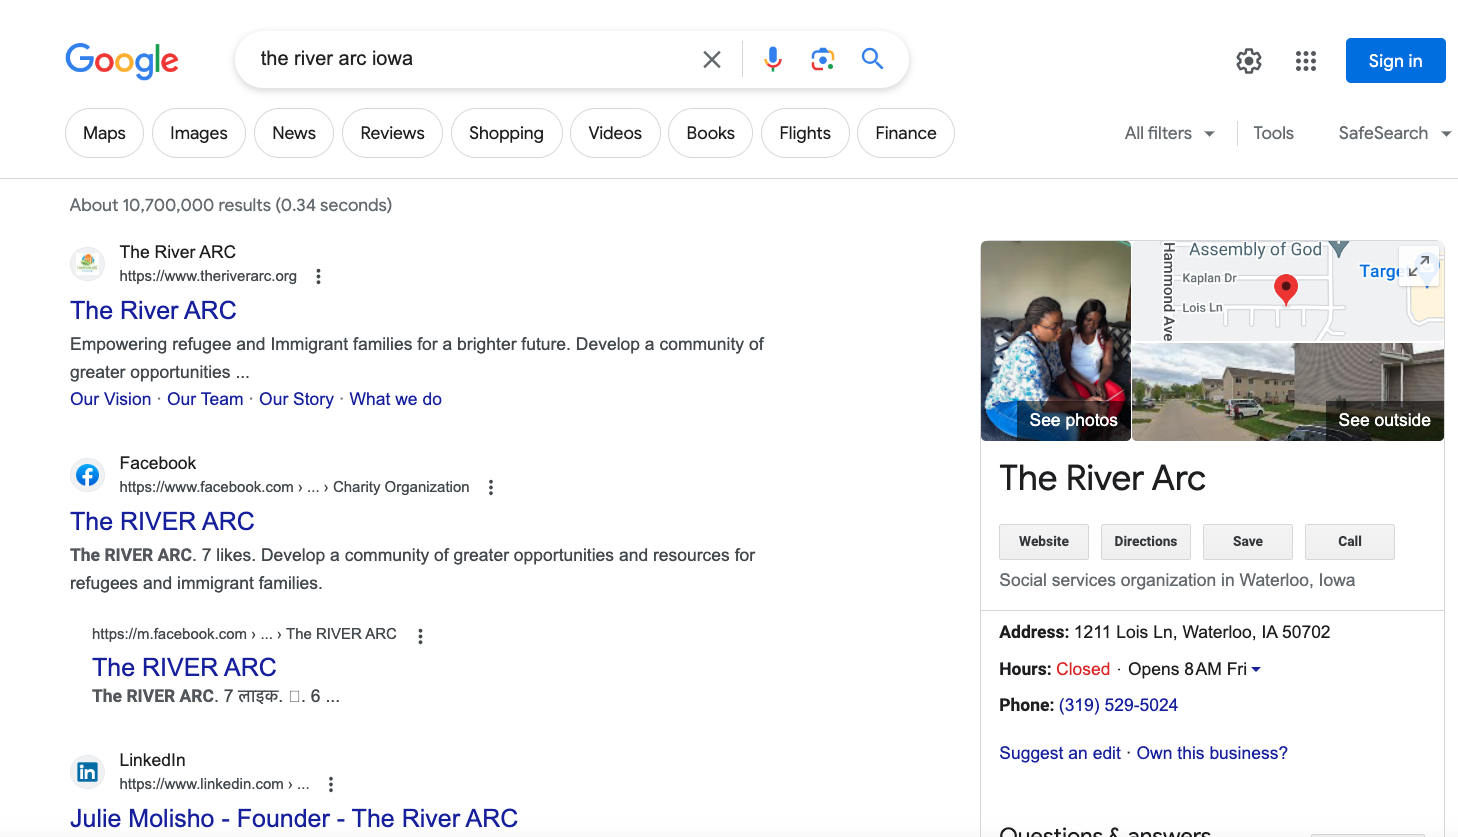The image size is (1458, 837).
Task: Open Julie Molisho Founder LinkedIn result
Action: pyautogui.click(x=294, y=818)
